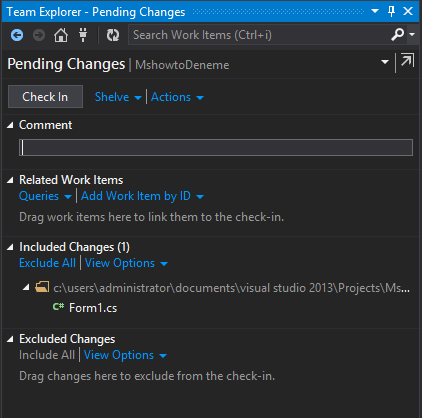
Task: Collapse the project folder path node
Action: click(x=26, y=287)
